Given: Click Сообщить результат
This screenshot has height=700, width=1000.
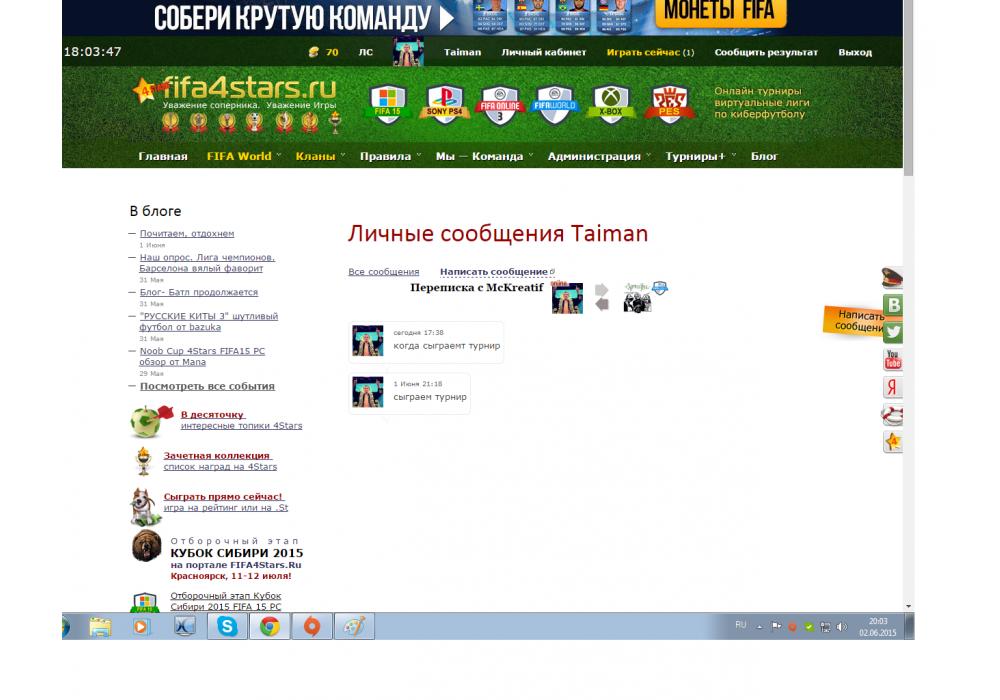Looking at the screenshot, I should pos(766,52).
